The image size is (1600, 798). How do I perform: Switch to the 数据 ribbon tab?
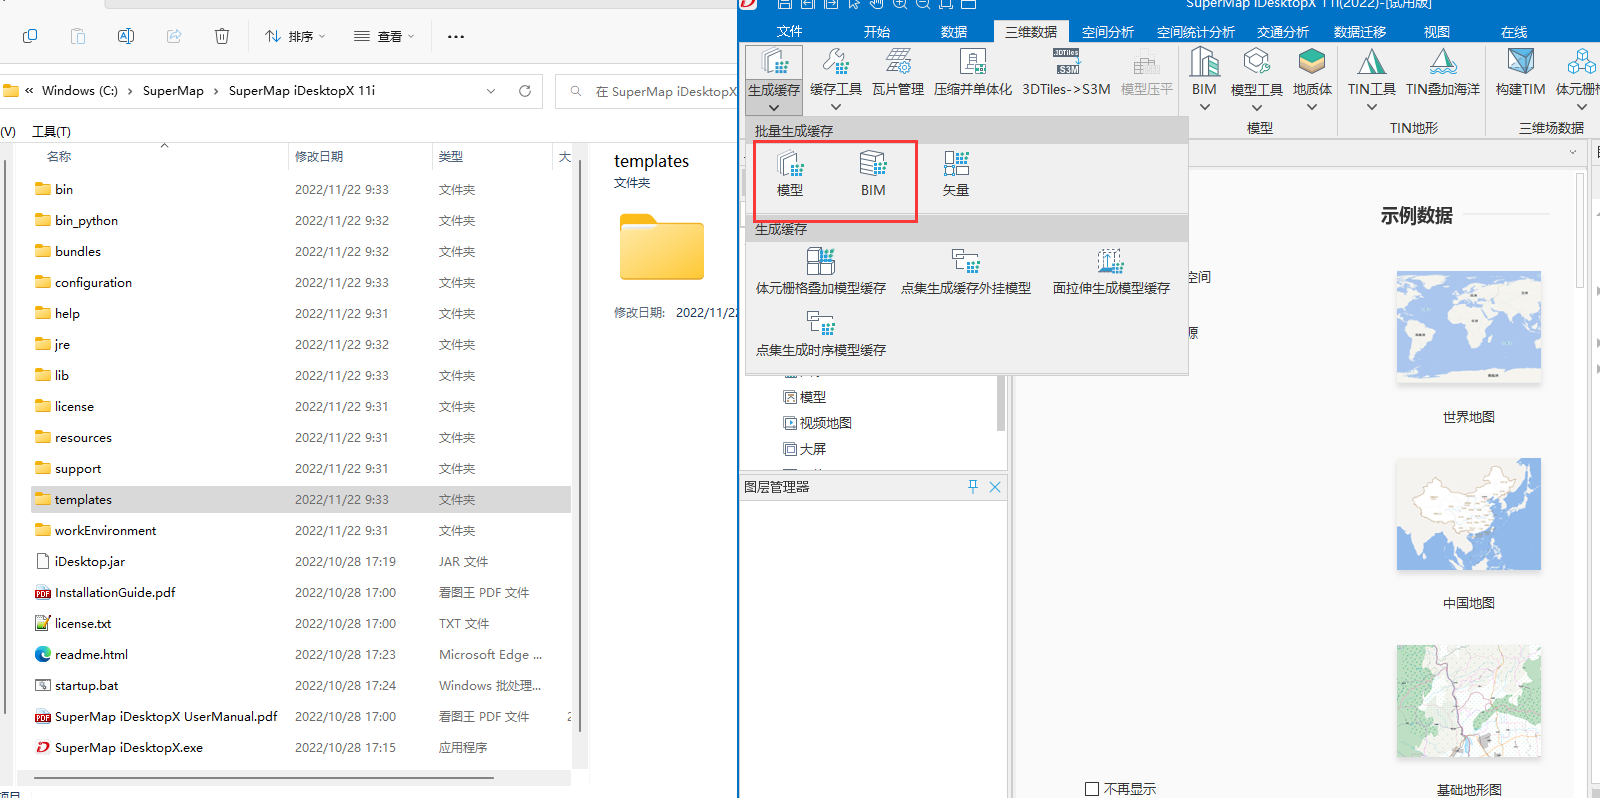pos(954,32)
